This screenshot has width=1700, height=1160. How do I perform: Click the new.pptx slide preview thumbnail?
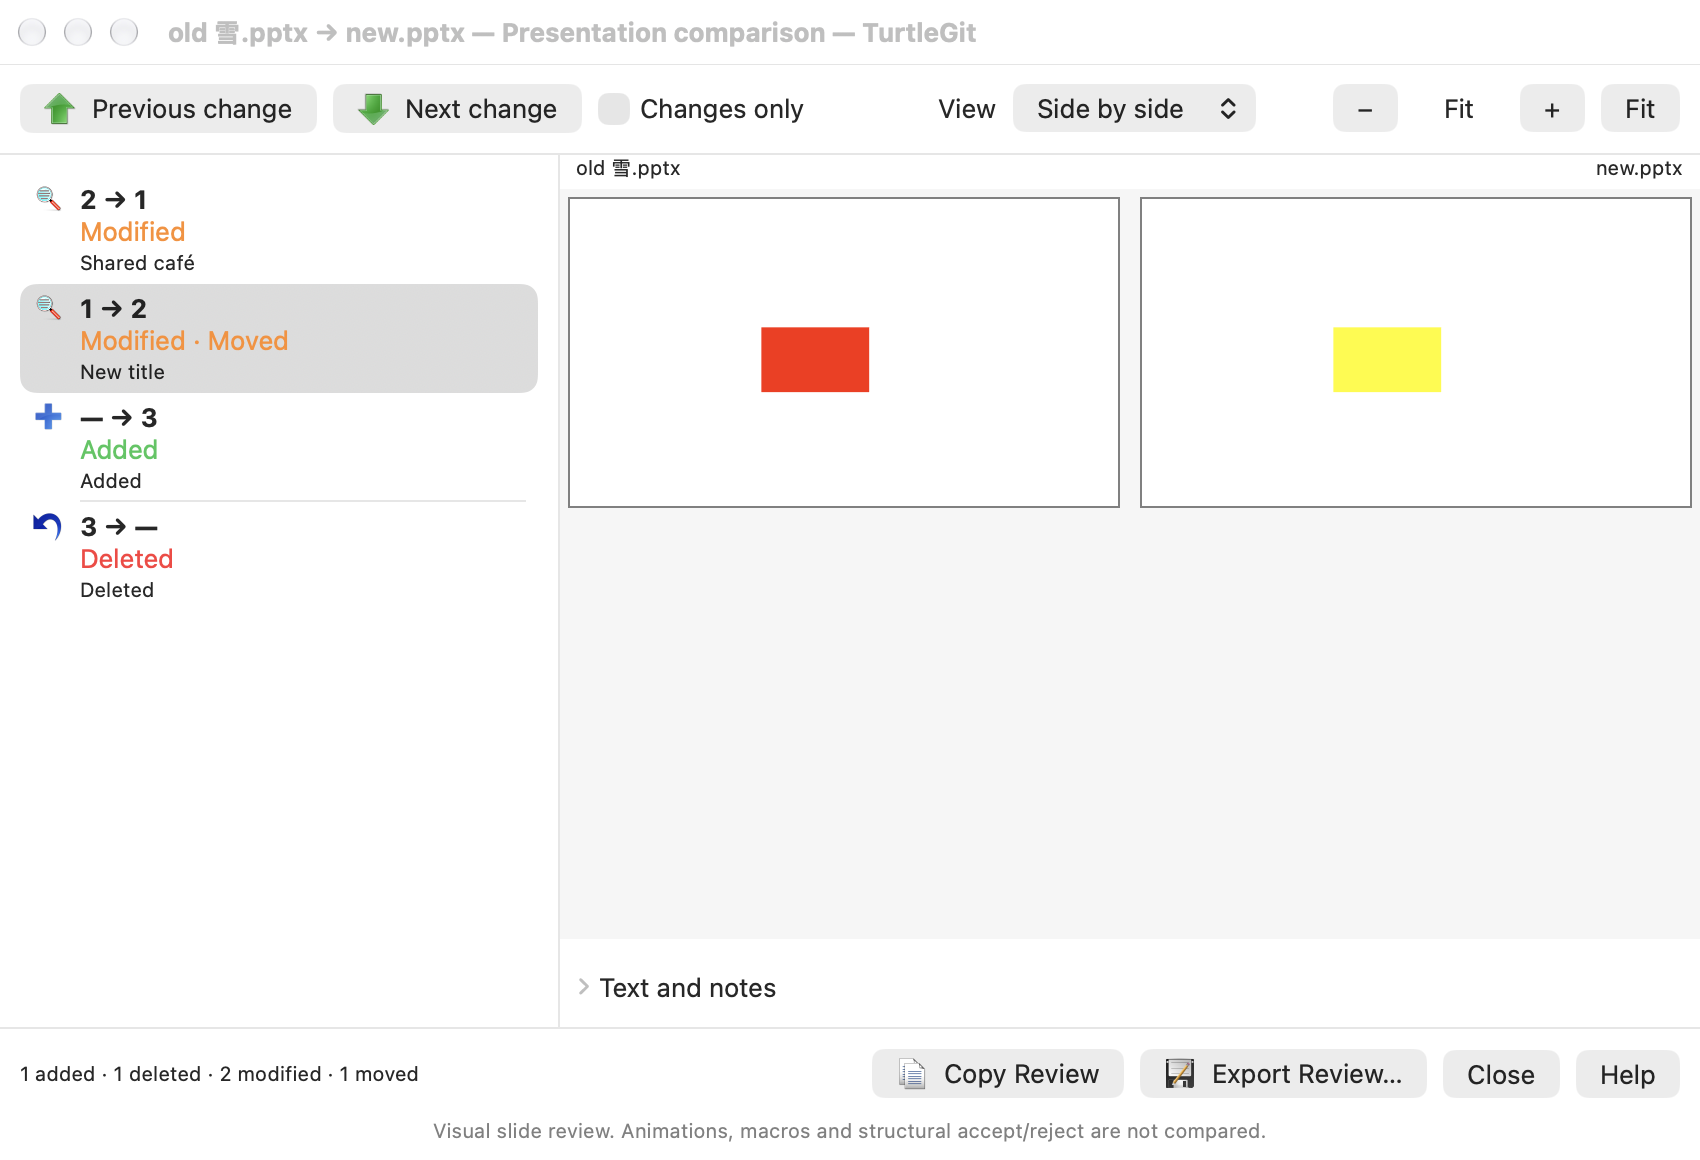pos(1416,352)
